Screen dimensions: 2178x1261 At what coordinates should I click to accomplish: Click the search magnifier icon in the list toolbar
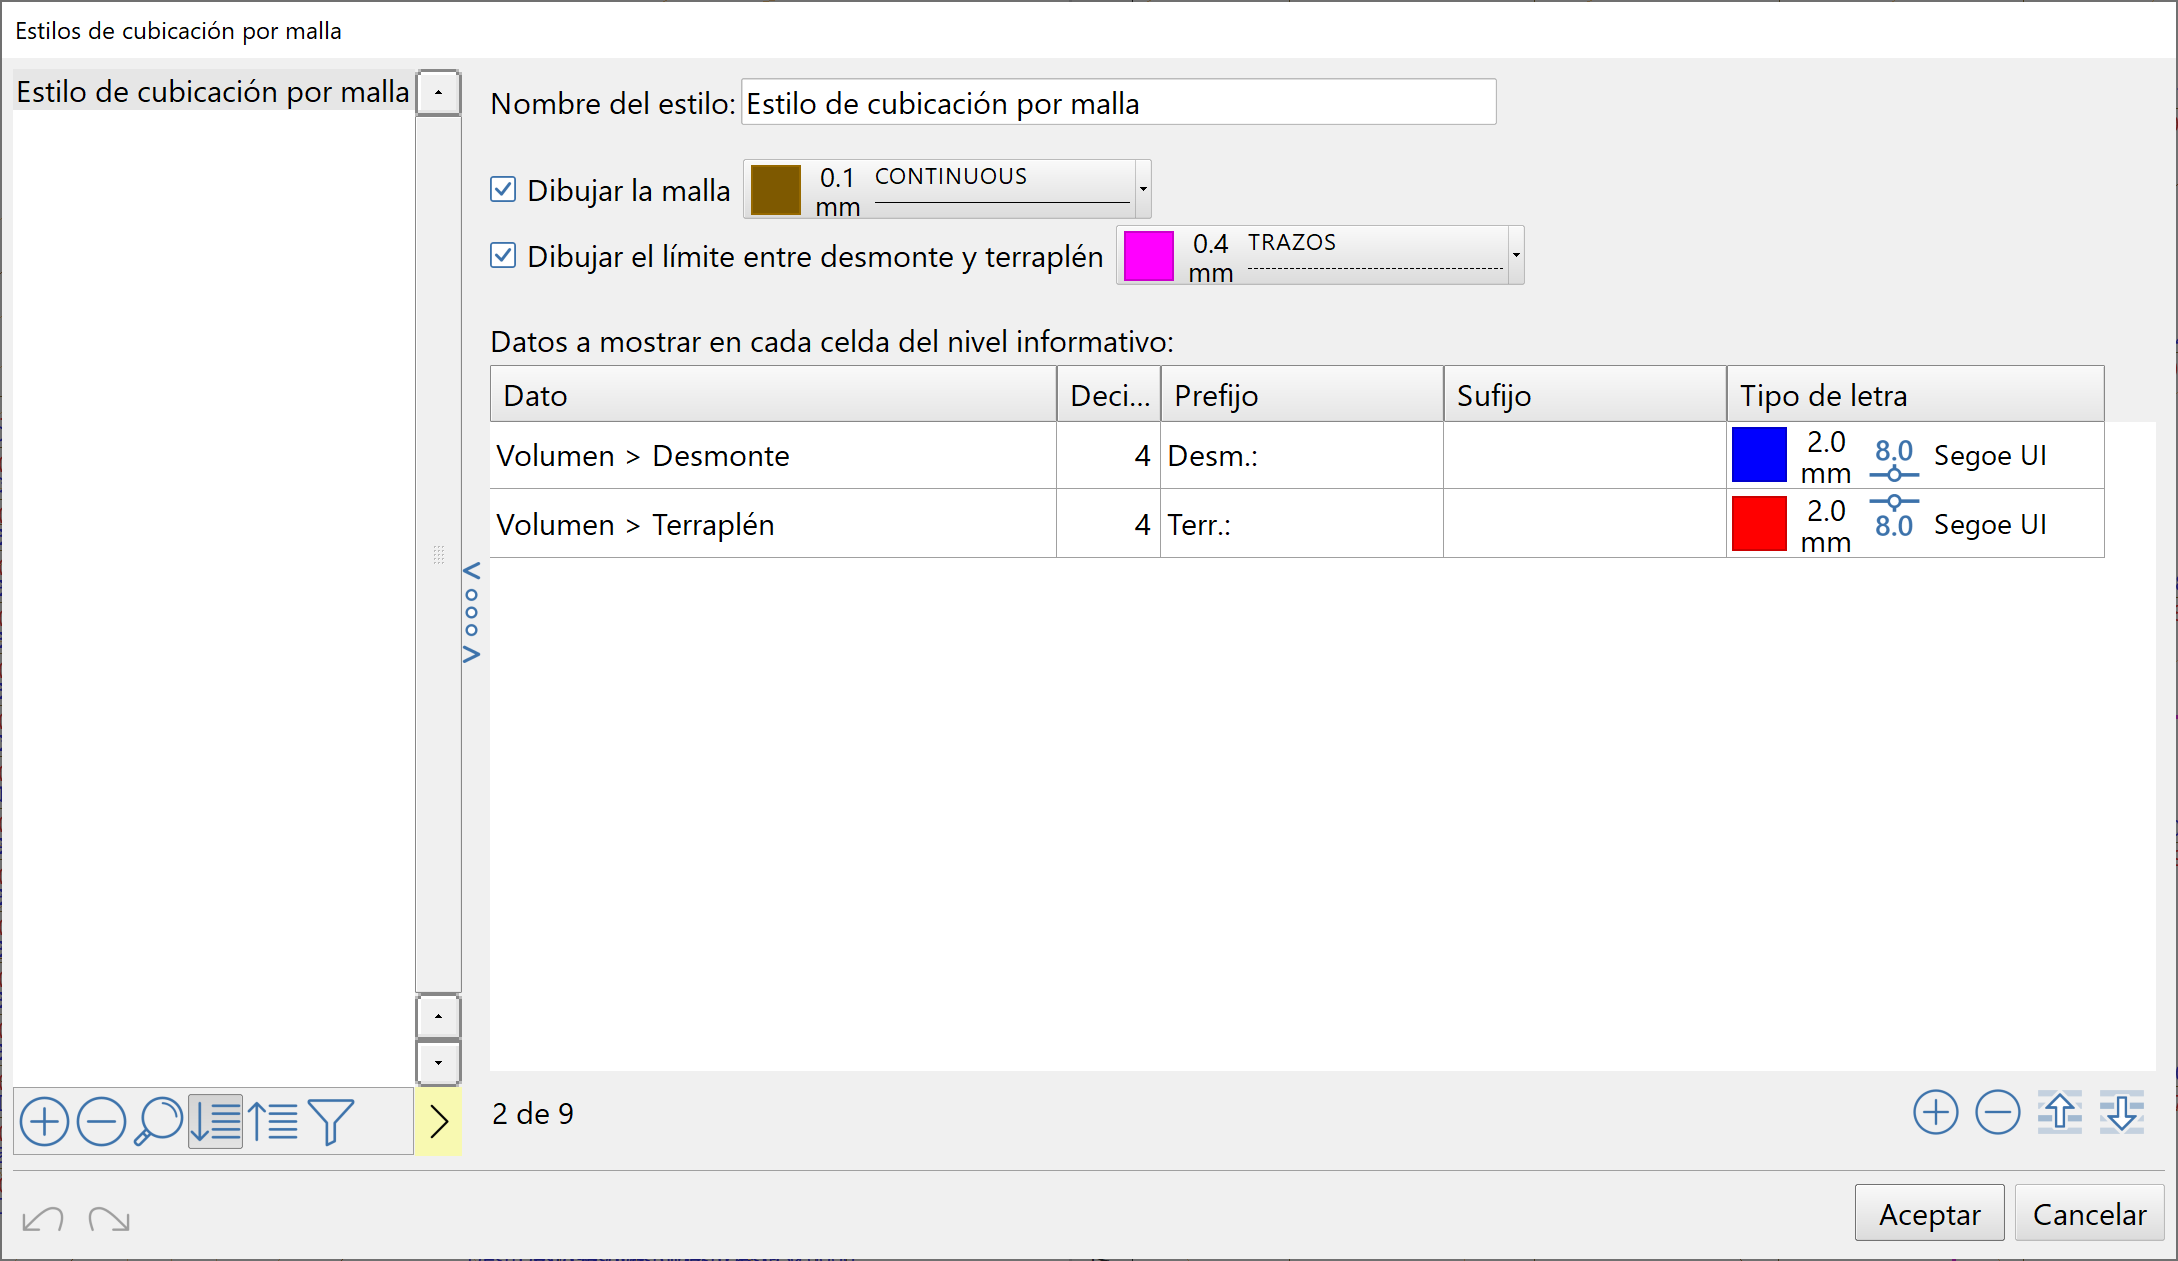click(158, 1121)
